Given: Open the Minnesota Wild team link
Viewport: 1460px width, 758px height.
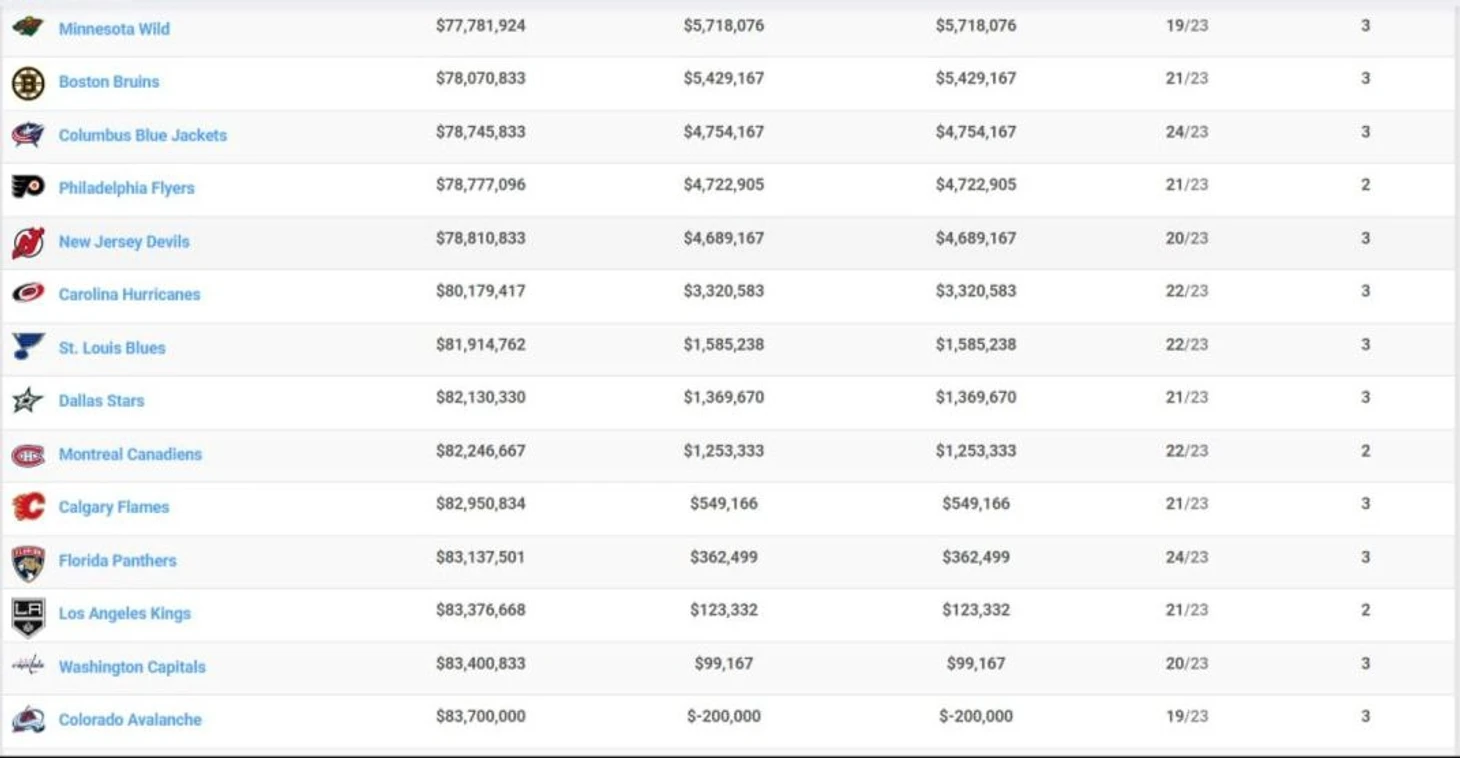Looking at the screenshot, I should pyautogui.click(x=114, y=29).
